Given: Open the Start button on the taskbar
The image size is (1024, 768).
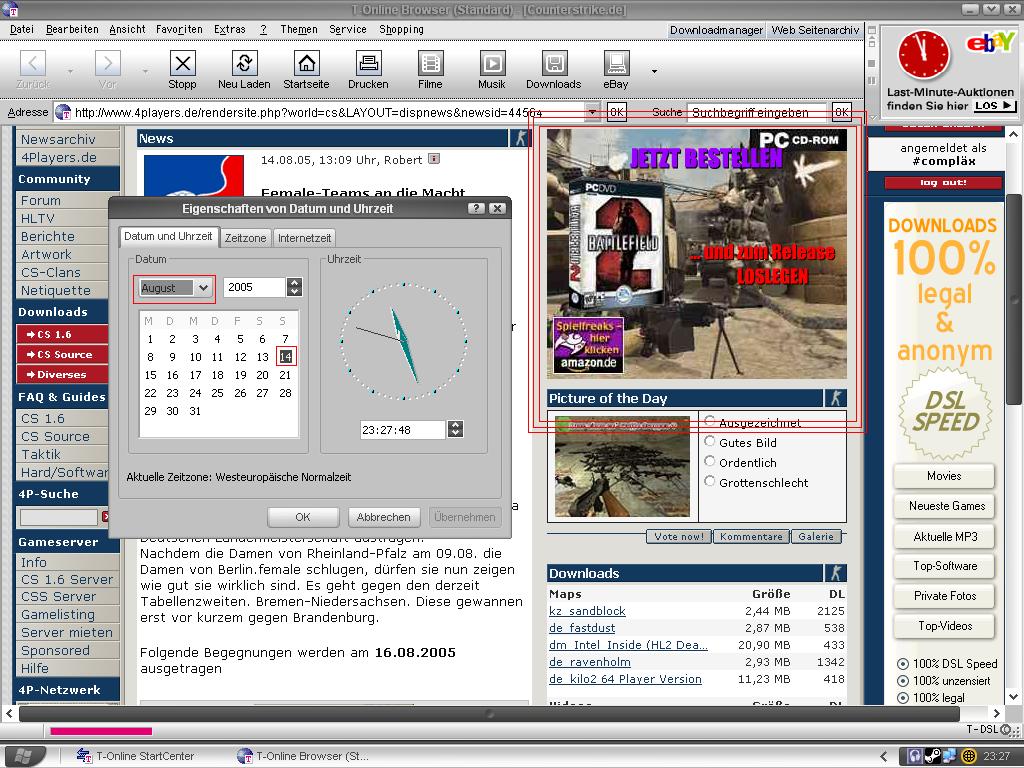Looking at the screenshot, I should click(24, 756).
